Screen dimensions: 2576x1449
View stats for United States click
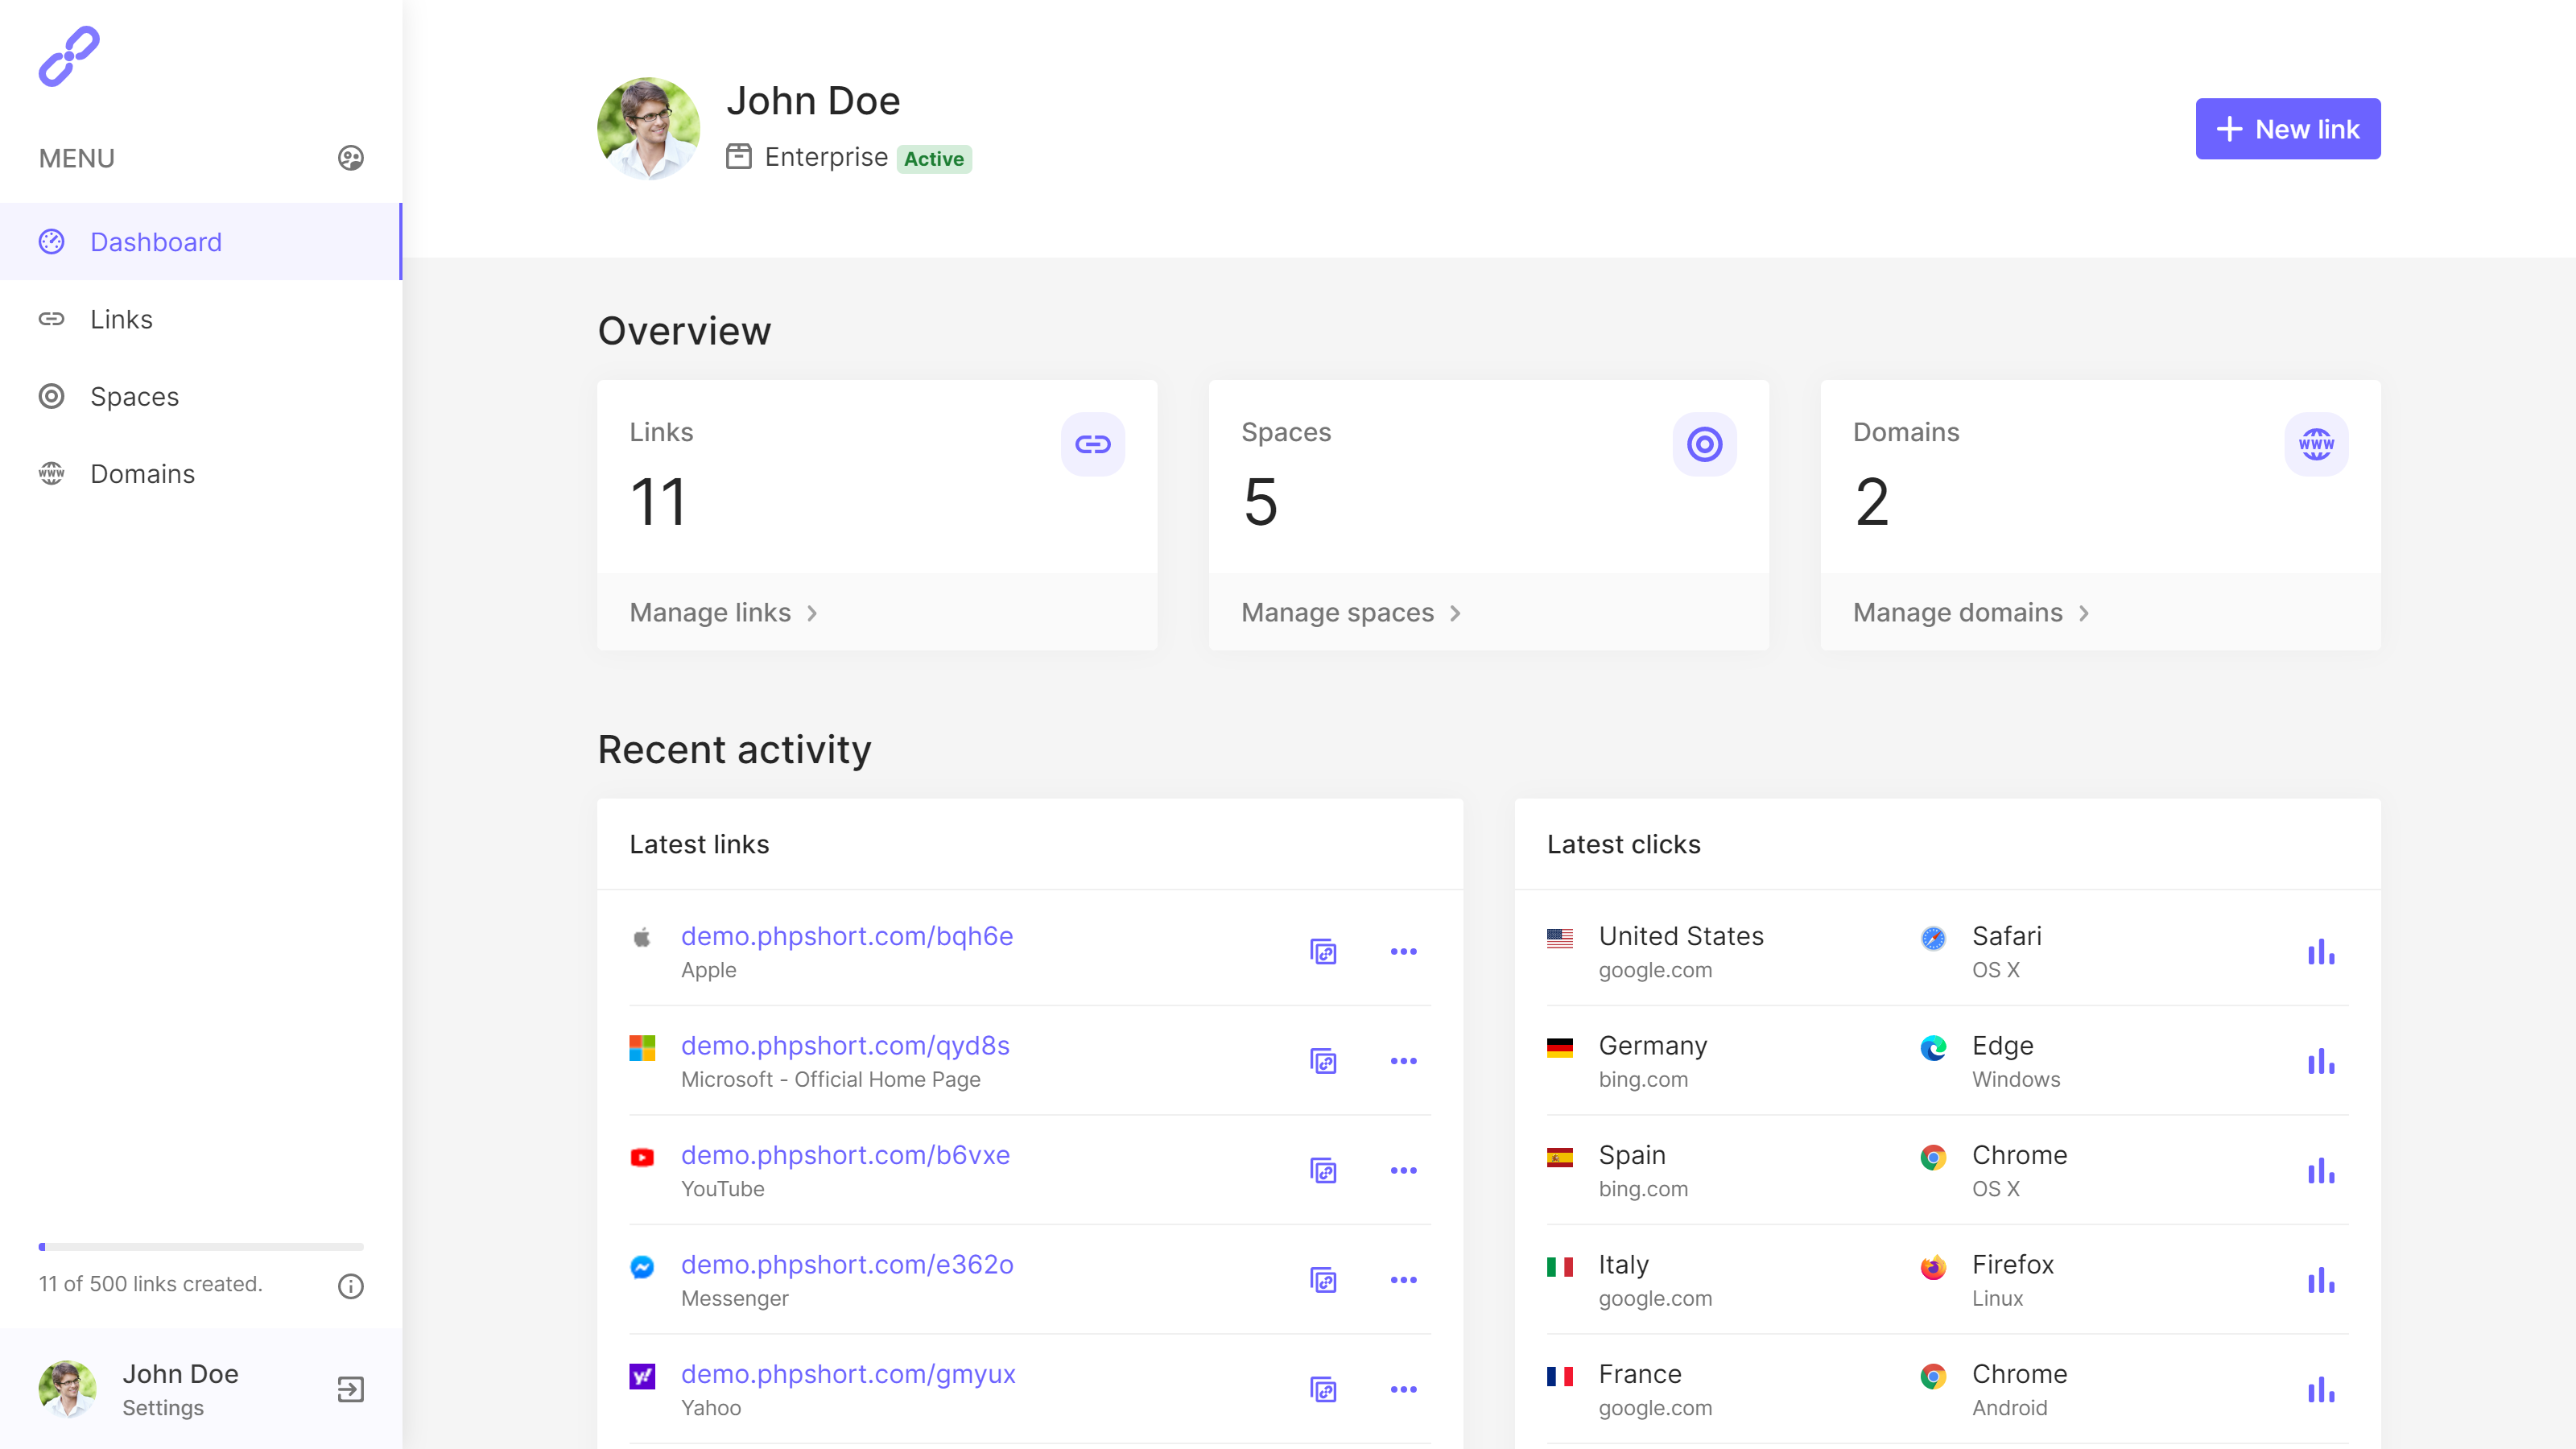coord(2320,952)
